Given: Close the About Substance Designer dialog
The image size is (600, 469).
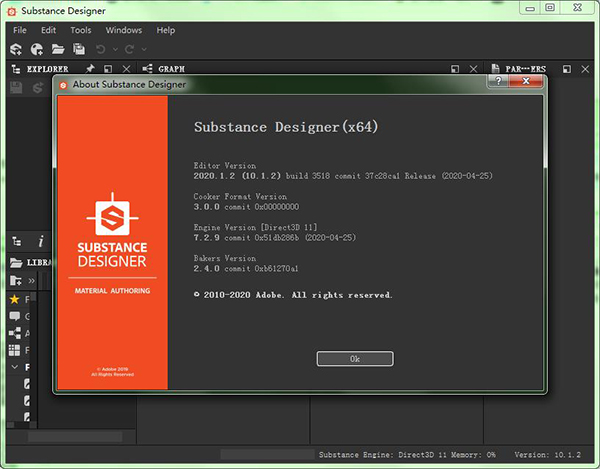Looking at the screenshot, I should (526, 81).
